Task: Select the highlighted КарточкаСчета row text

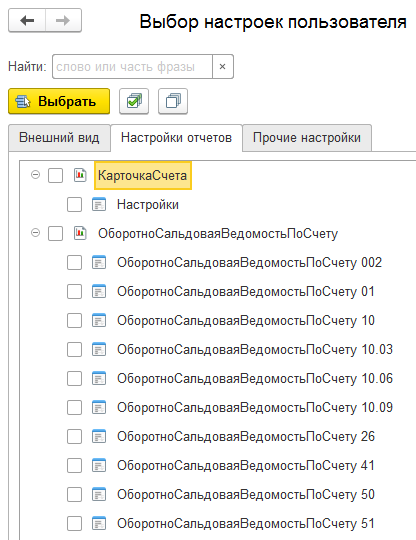Action: [143, 176]
